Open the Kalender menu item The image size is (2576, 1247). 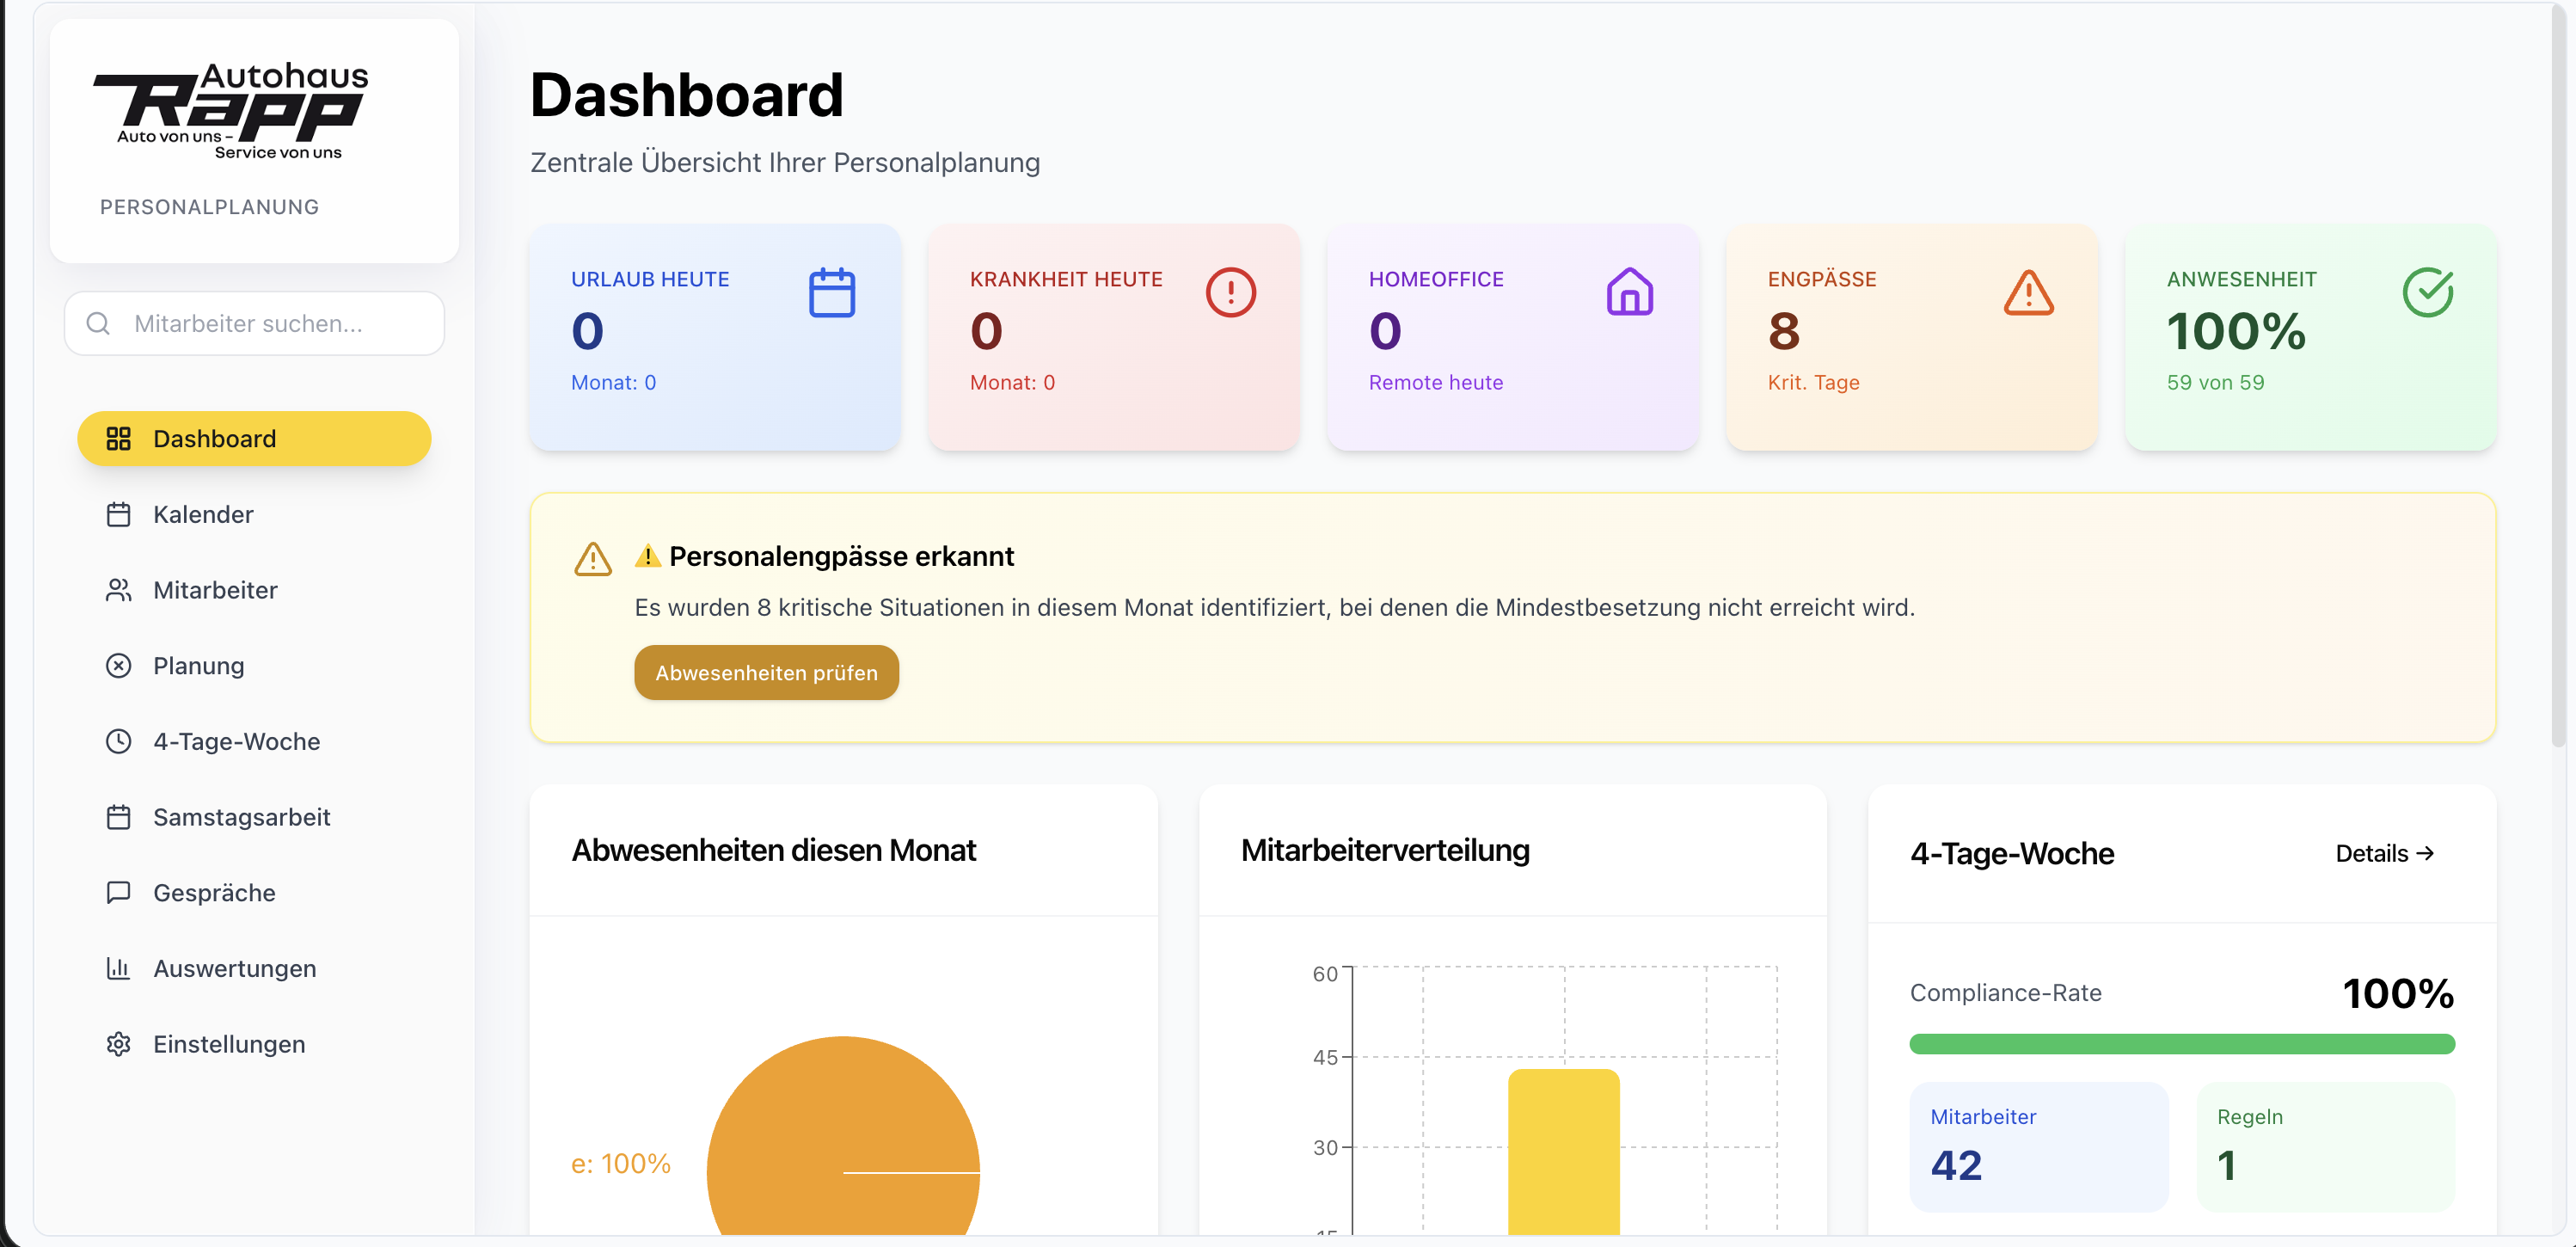coord(203,514)
